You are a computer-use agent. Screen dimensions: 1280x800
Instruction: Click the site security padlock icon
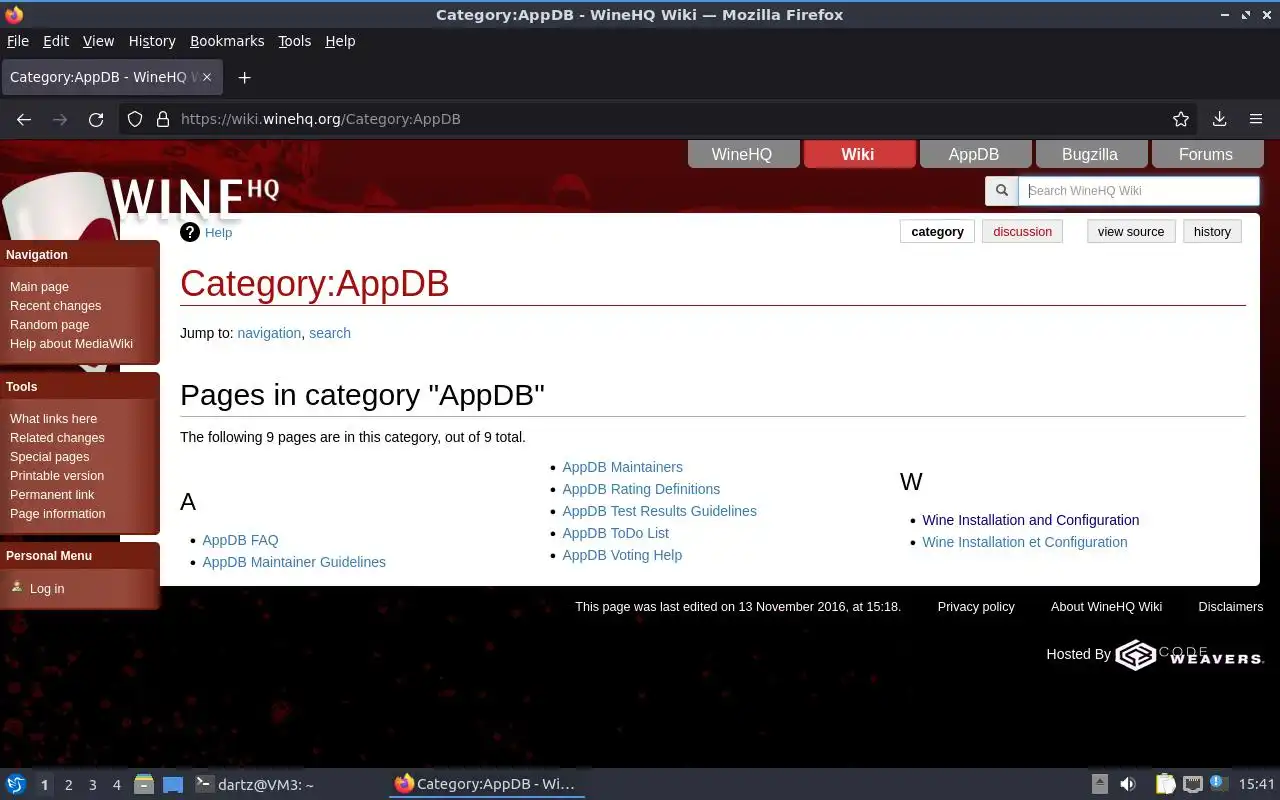[163, 119]
